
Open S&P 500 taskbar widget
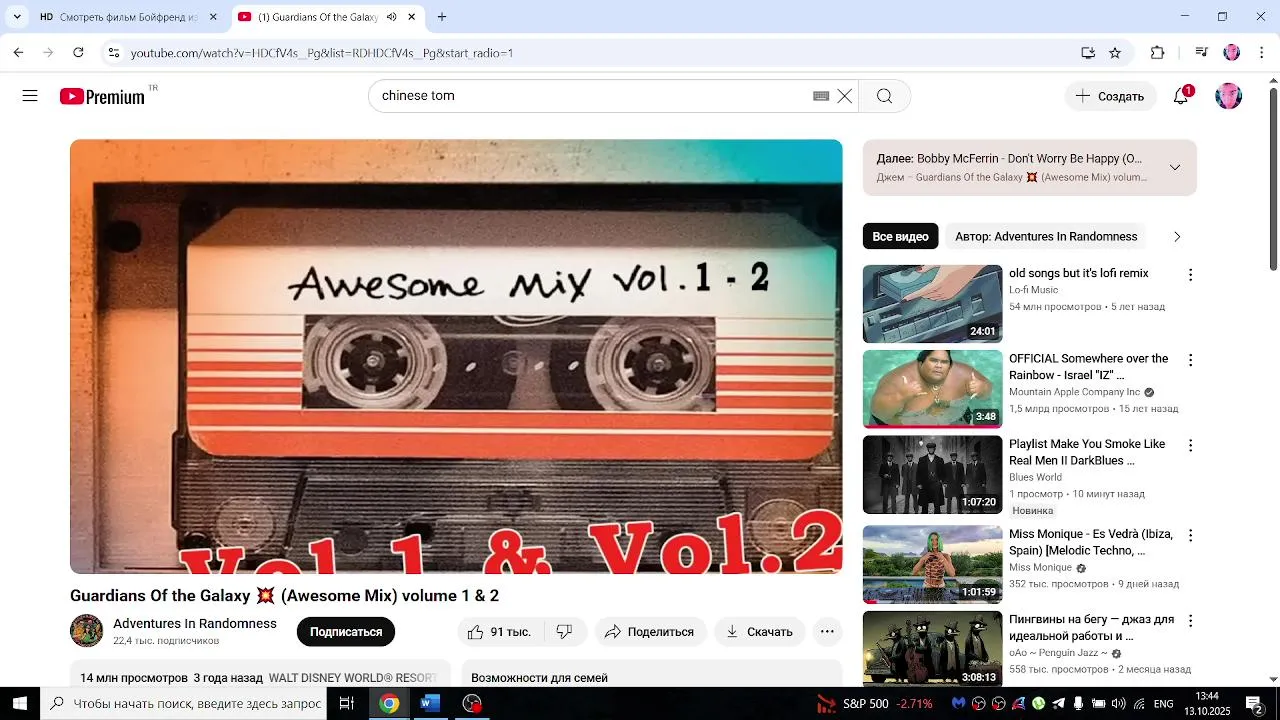click(875, 704)
